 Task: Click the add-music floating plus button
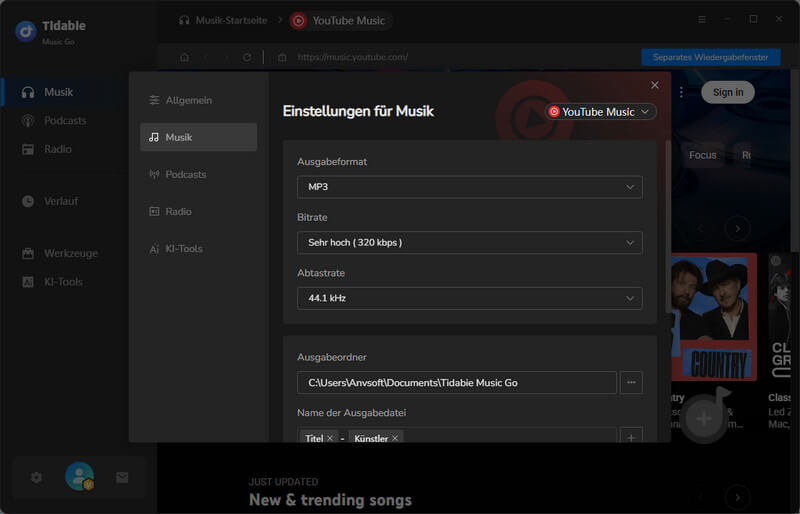pyautogui.click(x=704, y=419)
